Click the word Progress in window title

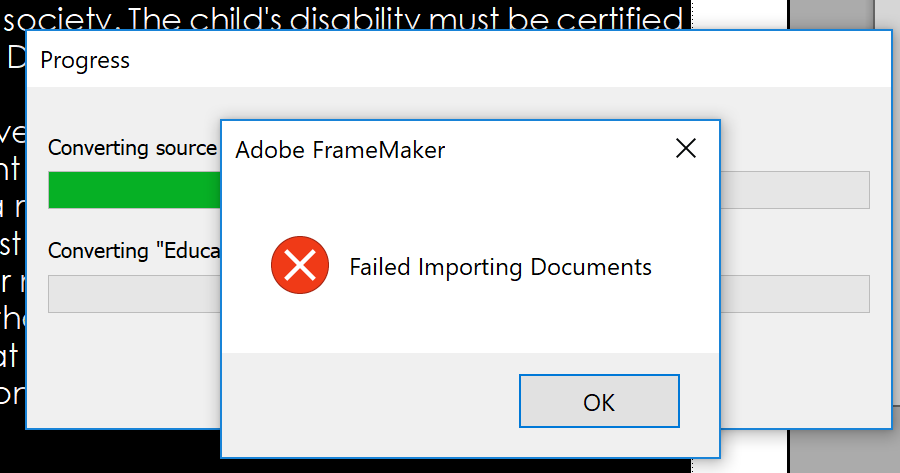click(85, 60)
